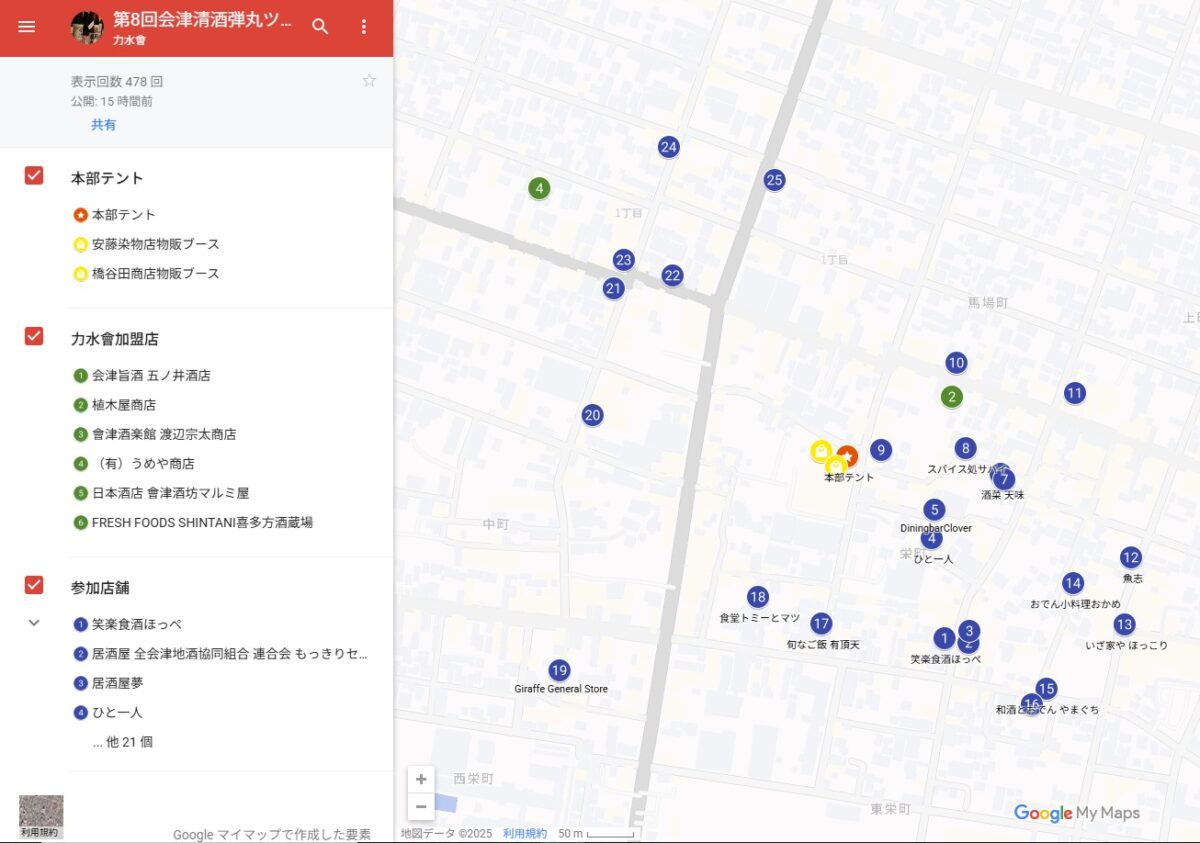Open 安藤染物店物販ブース list entry
The image size is (1200, 843).
pyautogui.click(x=156, y=244)
